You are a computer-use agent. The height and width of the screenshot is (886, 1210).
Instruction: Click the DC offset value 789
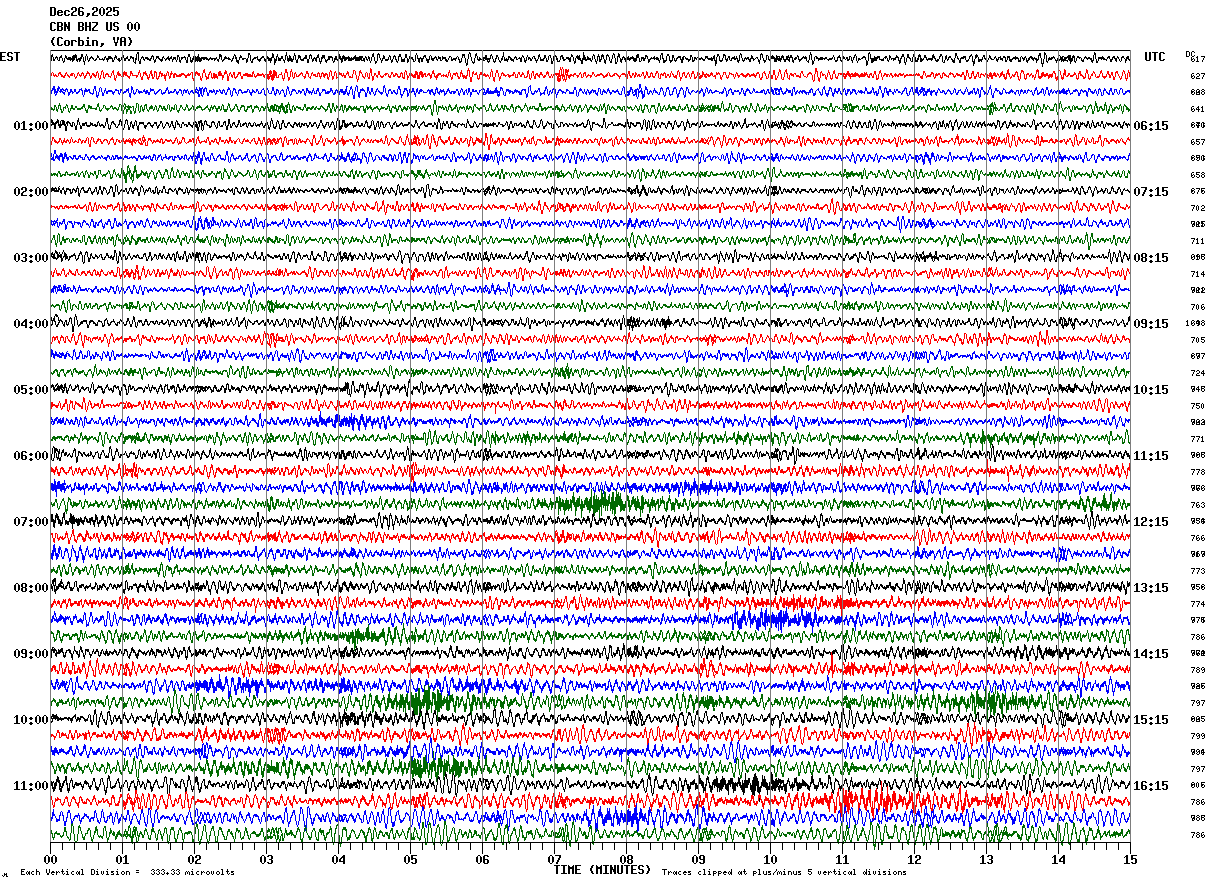(x=1197, y=670)
